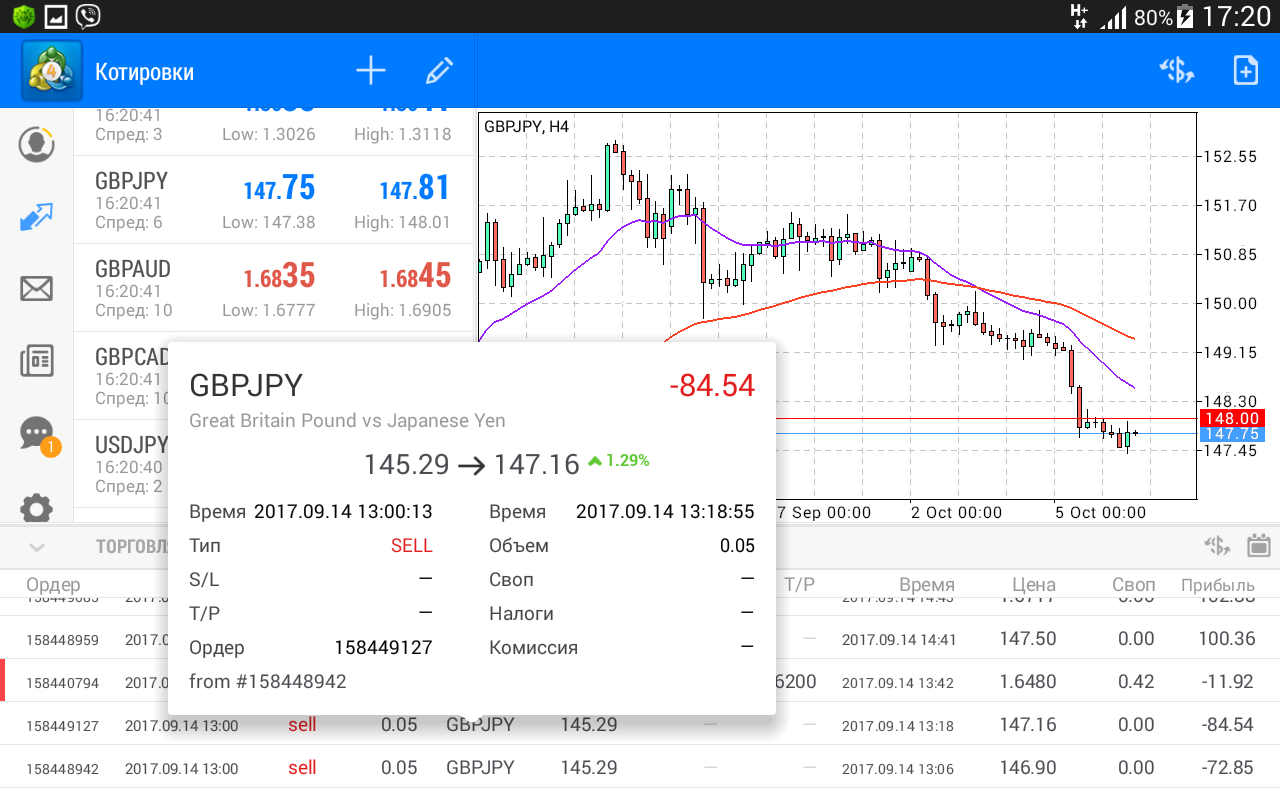Viewport: 1280px width, 800px height.
Task: Tap SELL type in popup
Action: tap(412, 545)
